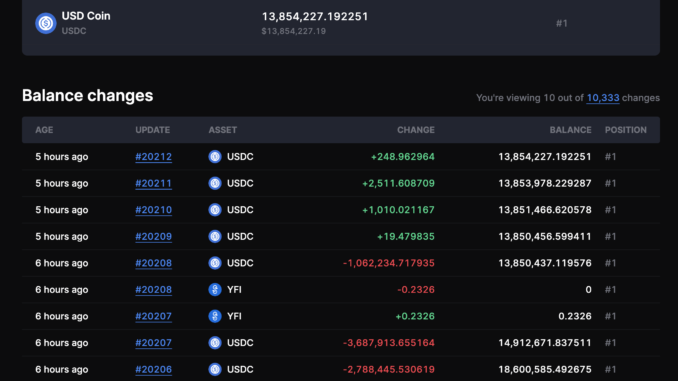Image resolution: width=678 pixels, height=381 pixels.
Task: Click change value +0.2326
Action: tap(415, 316)
